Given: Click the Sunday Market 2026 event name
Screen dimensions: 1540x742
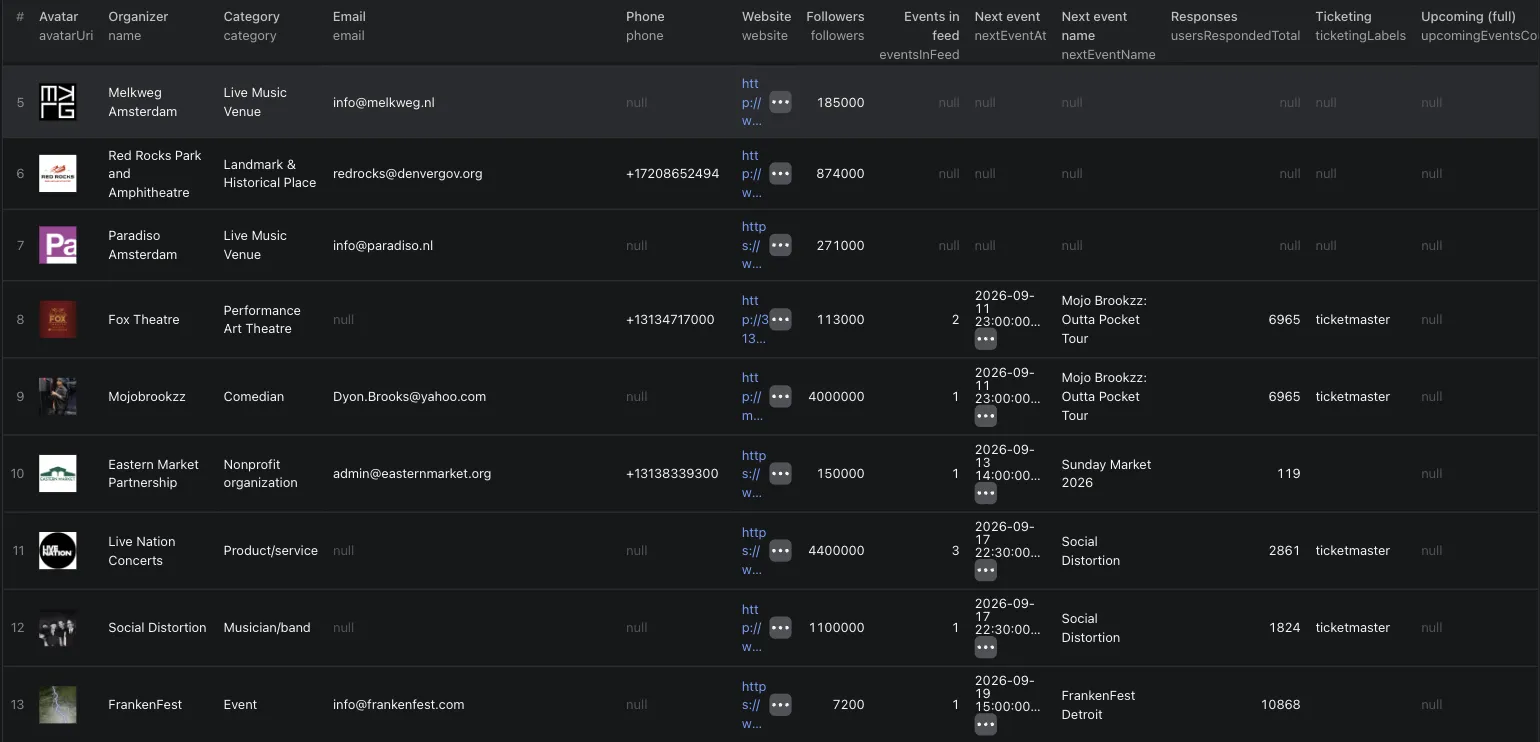Looking at the screenshot, I should (1106, 473).
